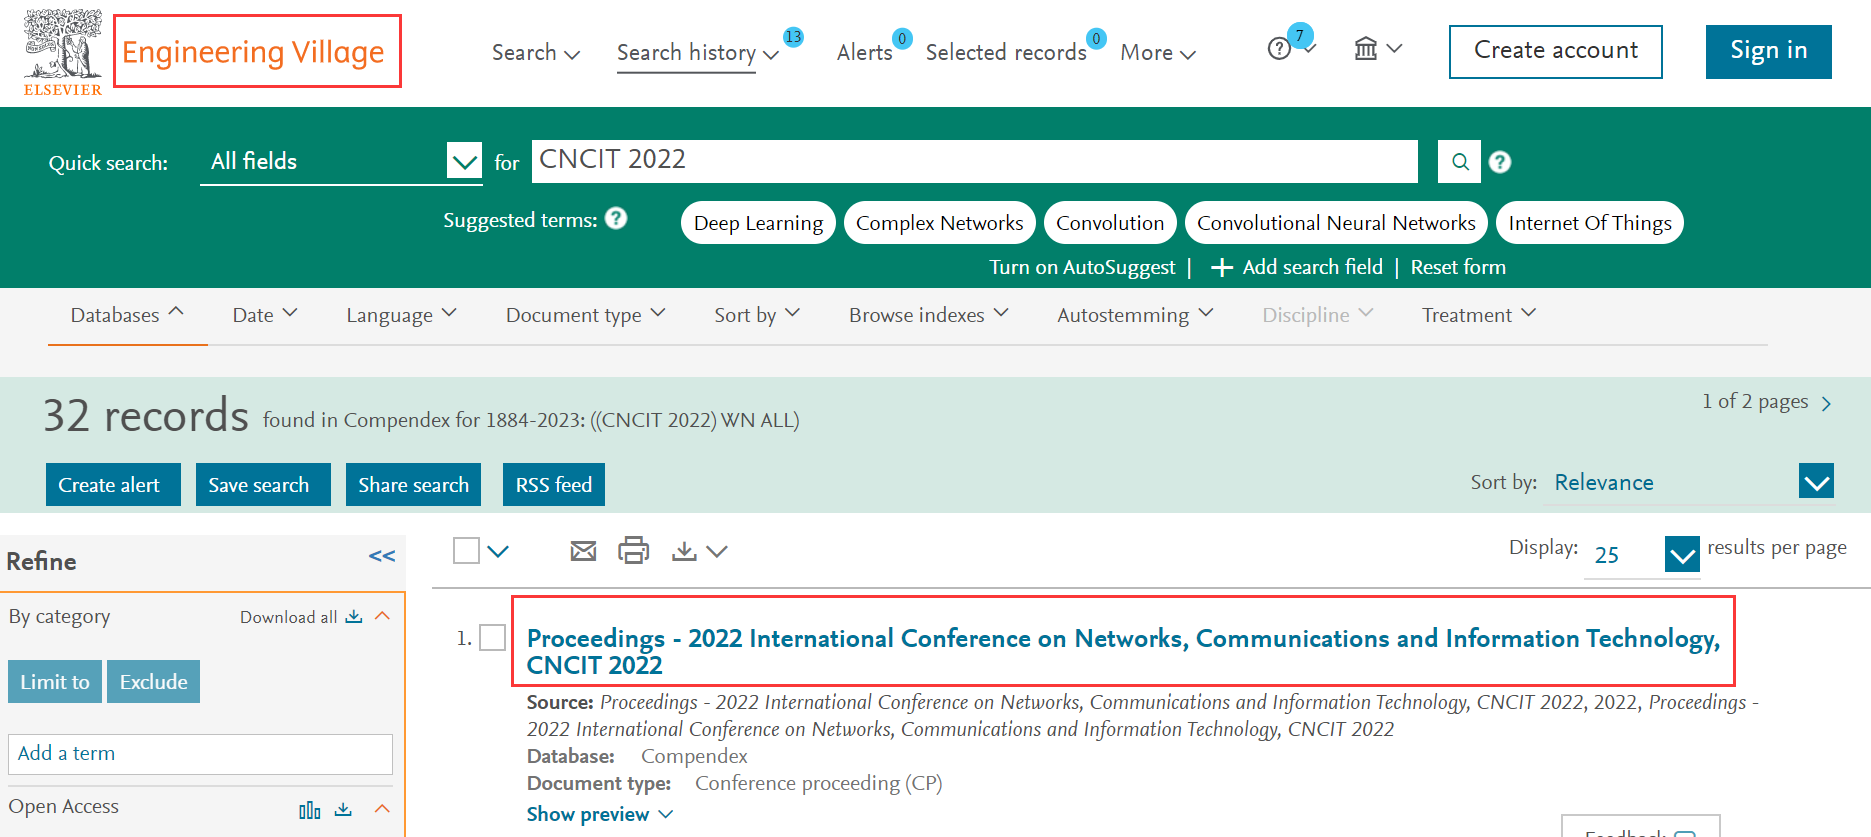Click Turn on AutoSuggest link
The image size is (1871, 837).
1082,267
